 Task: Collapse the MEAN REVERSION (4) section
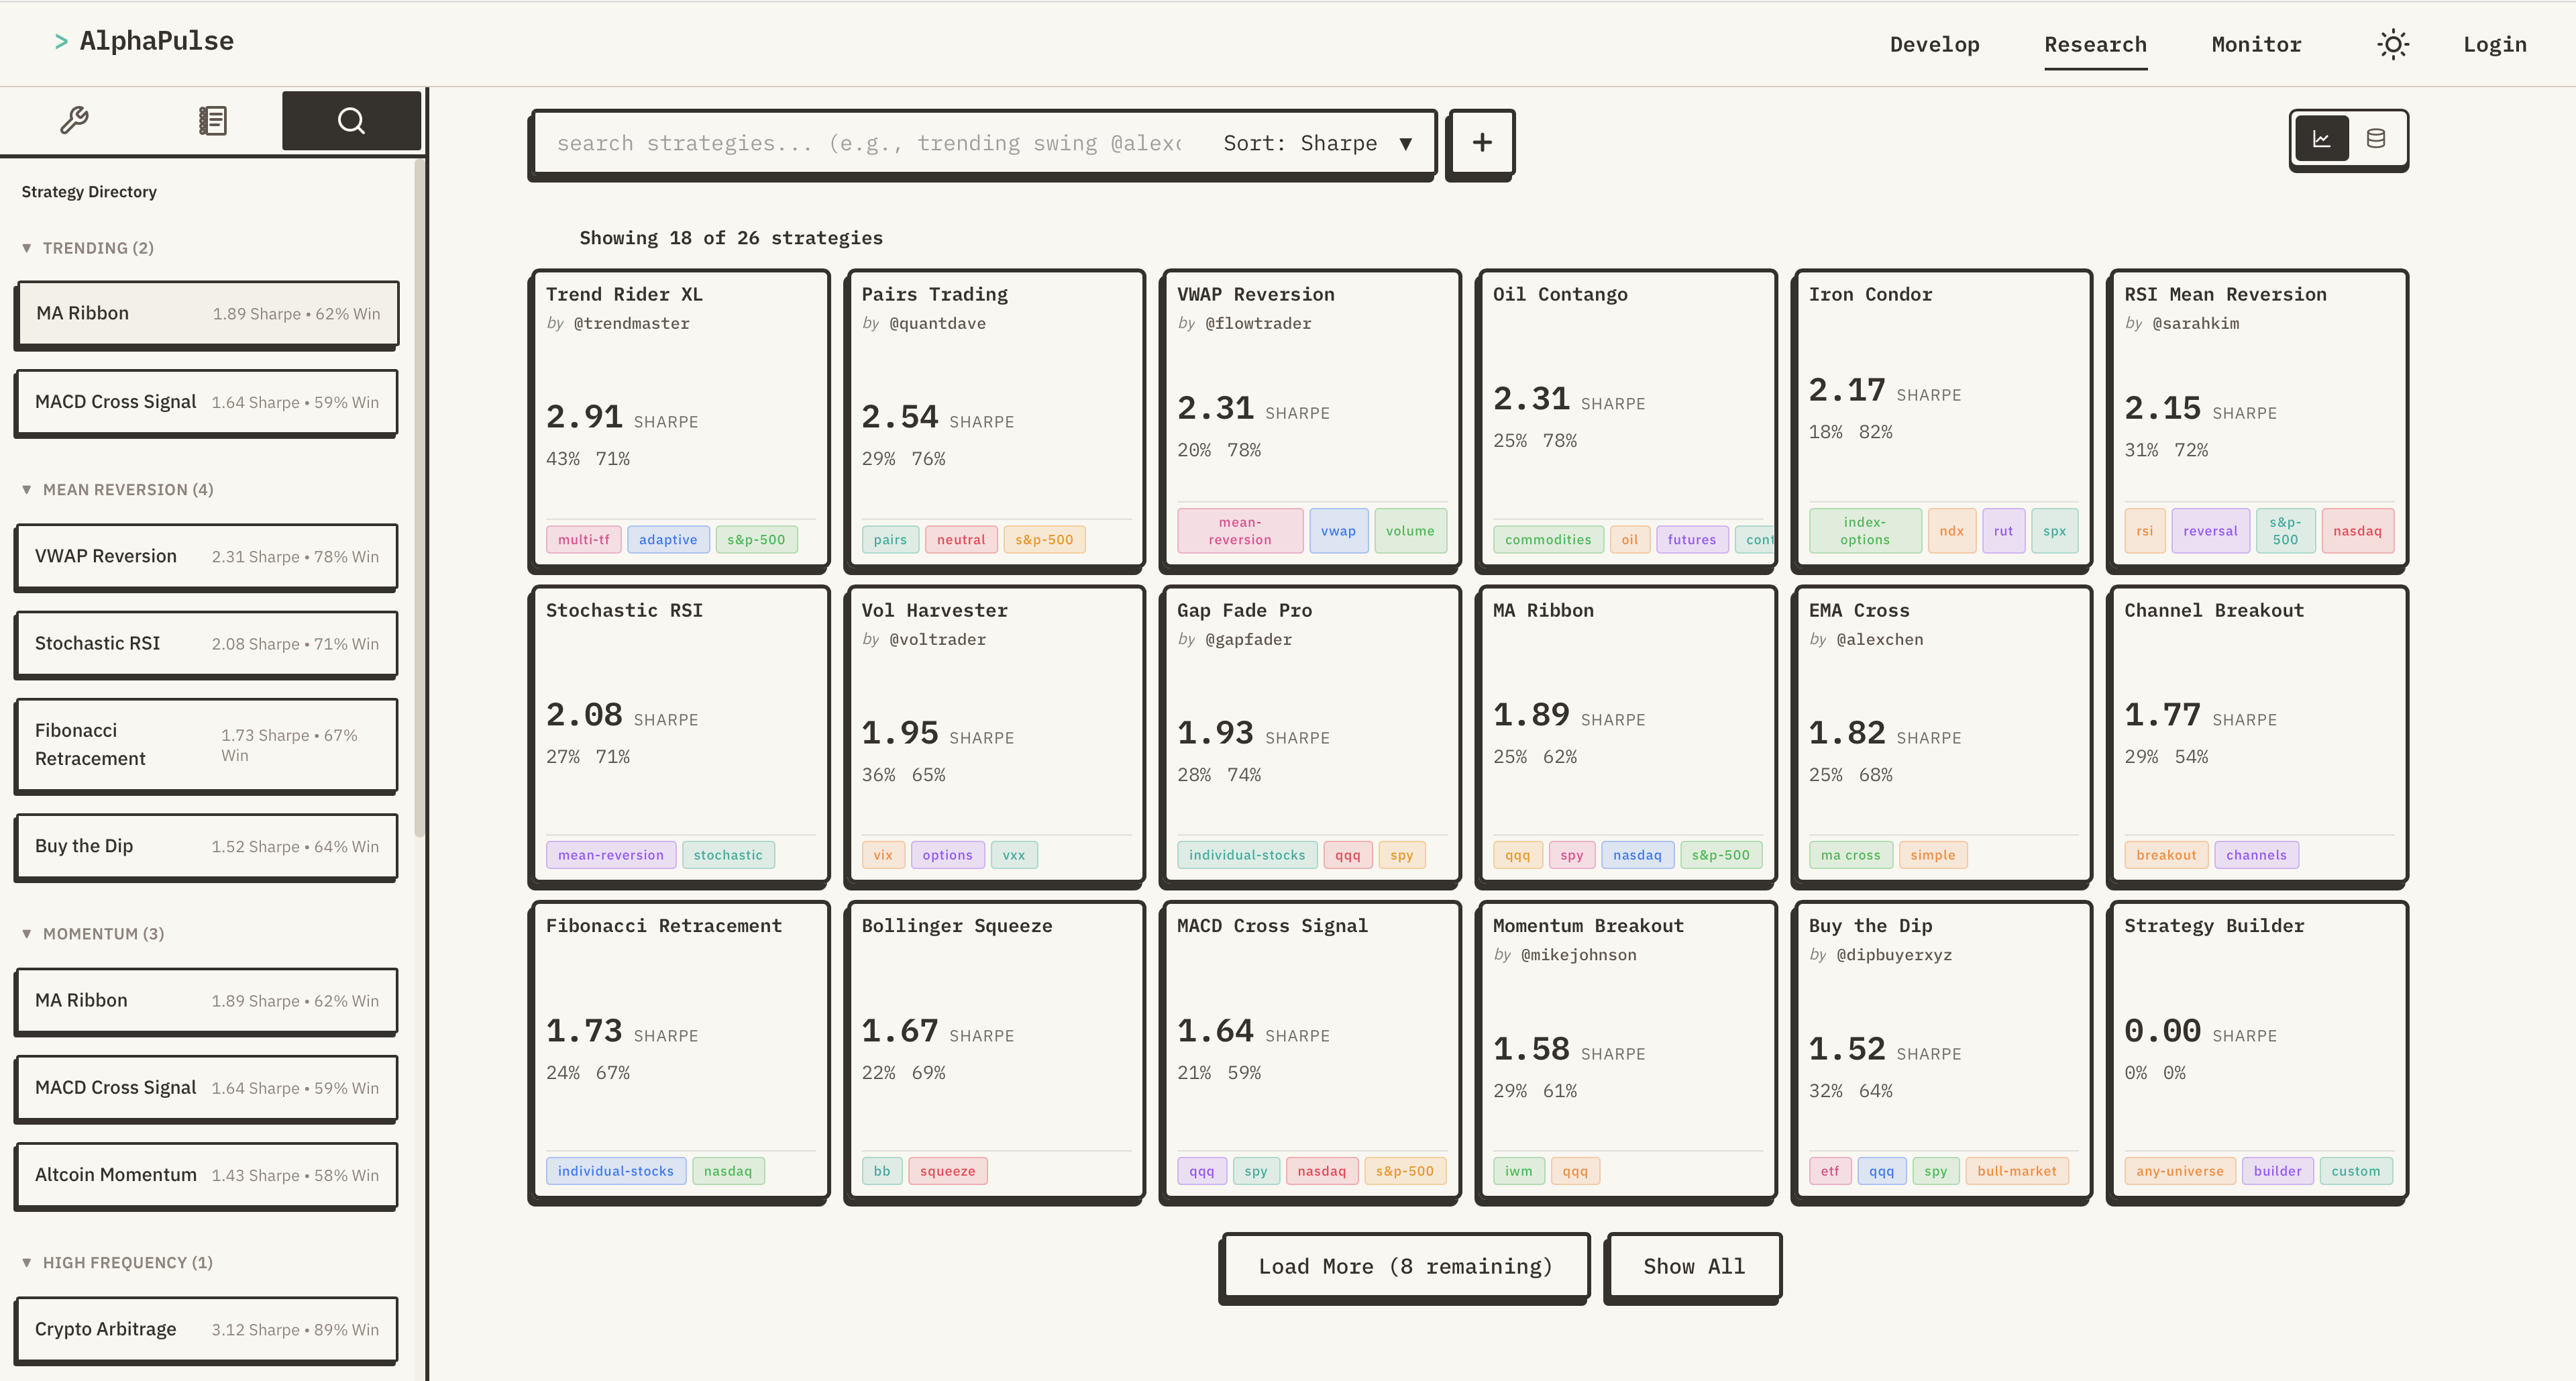click(x=117, y=490)
